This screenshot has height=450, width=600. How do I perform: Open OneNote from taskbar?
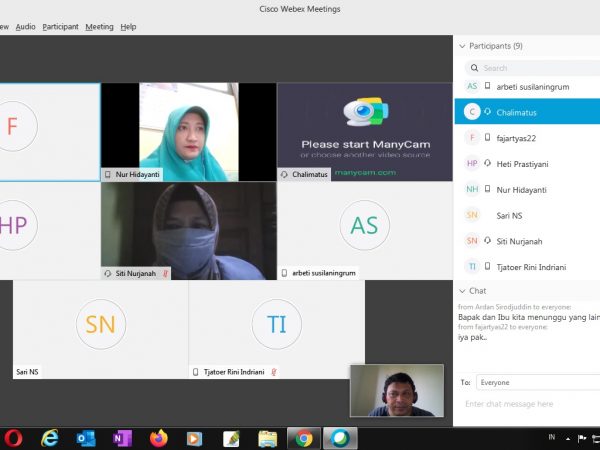click(x=122, y=439)
